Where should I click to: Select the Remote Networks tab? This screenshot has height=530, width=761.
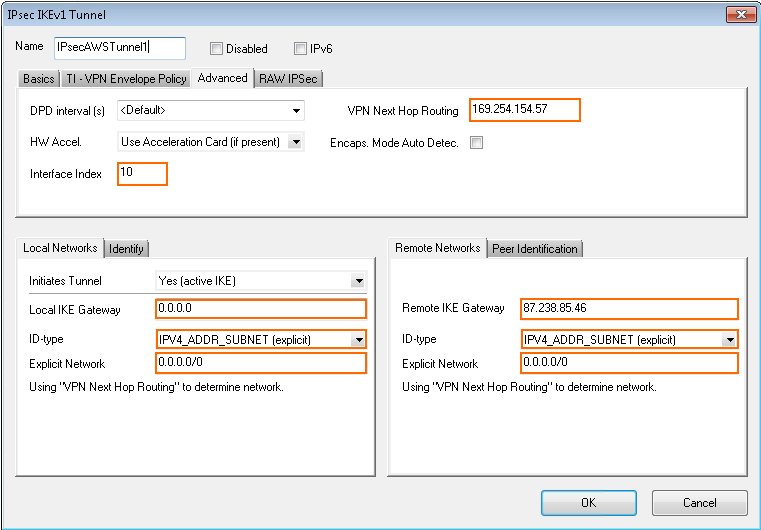(x=437, y=248)
